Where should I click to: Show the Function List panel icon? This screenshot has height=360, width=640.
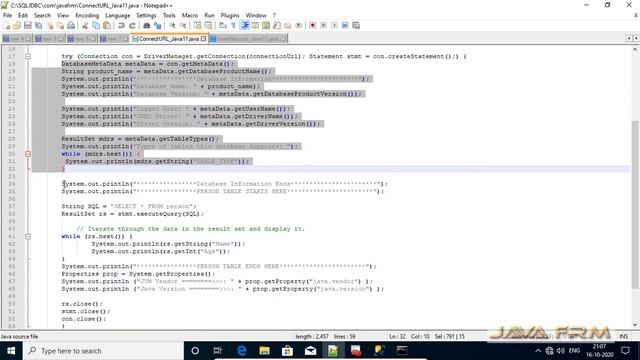(x=277, y=25)
